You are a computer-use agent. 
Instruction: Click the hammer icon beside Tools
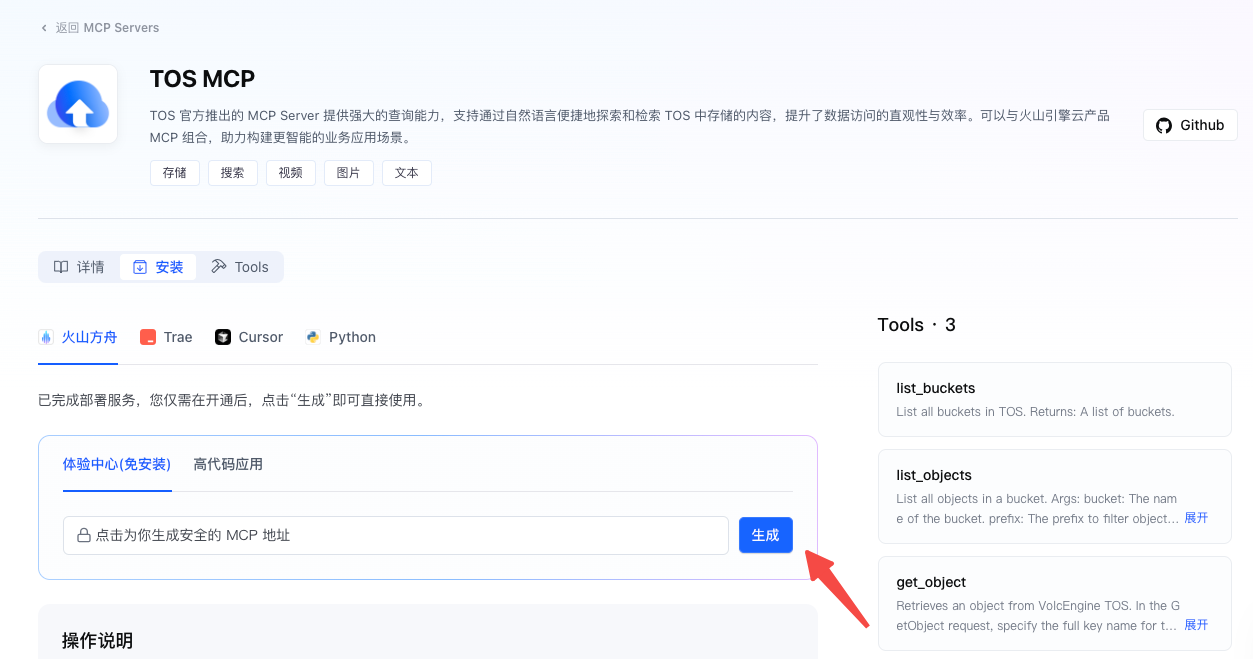click(219, 267)
